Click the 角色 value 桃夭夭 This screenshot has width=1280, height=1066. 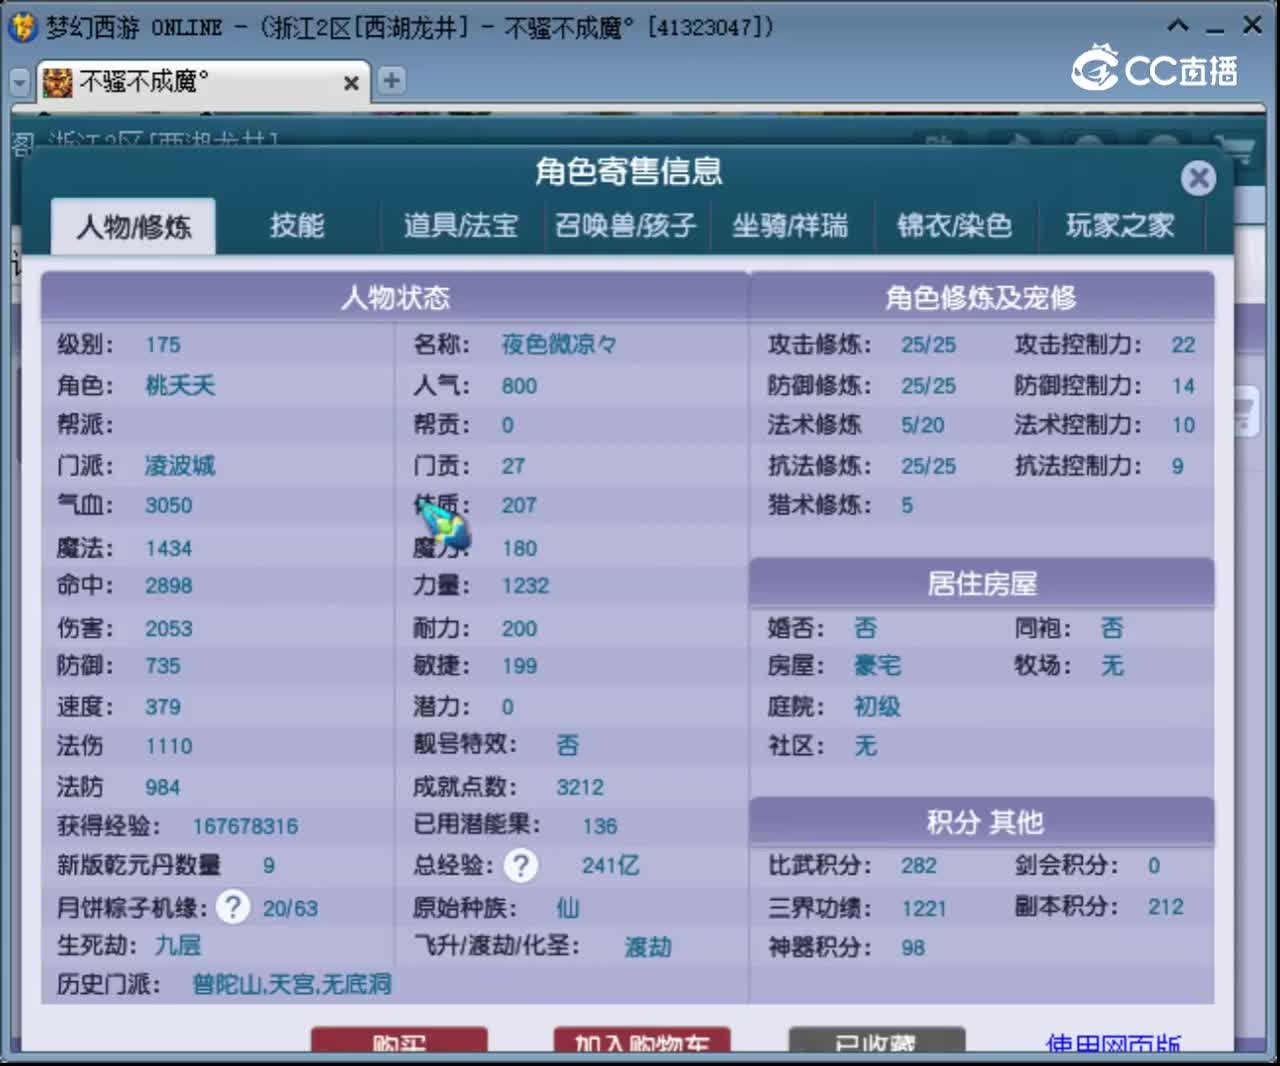point(180,385)
